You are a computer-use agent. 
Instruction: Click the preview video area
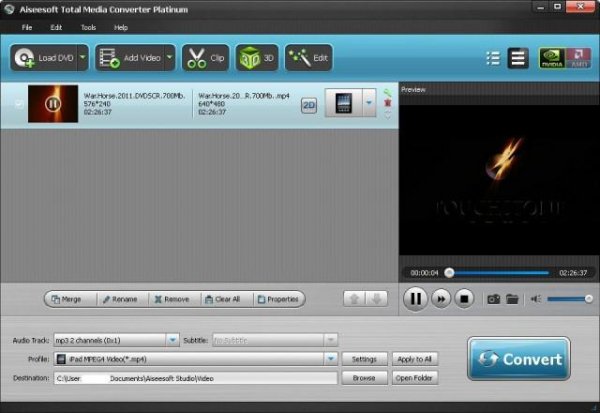[x=499, y=180]
